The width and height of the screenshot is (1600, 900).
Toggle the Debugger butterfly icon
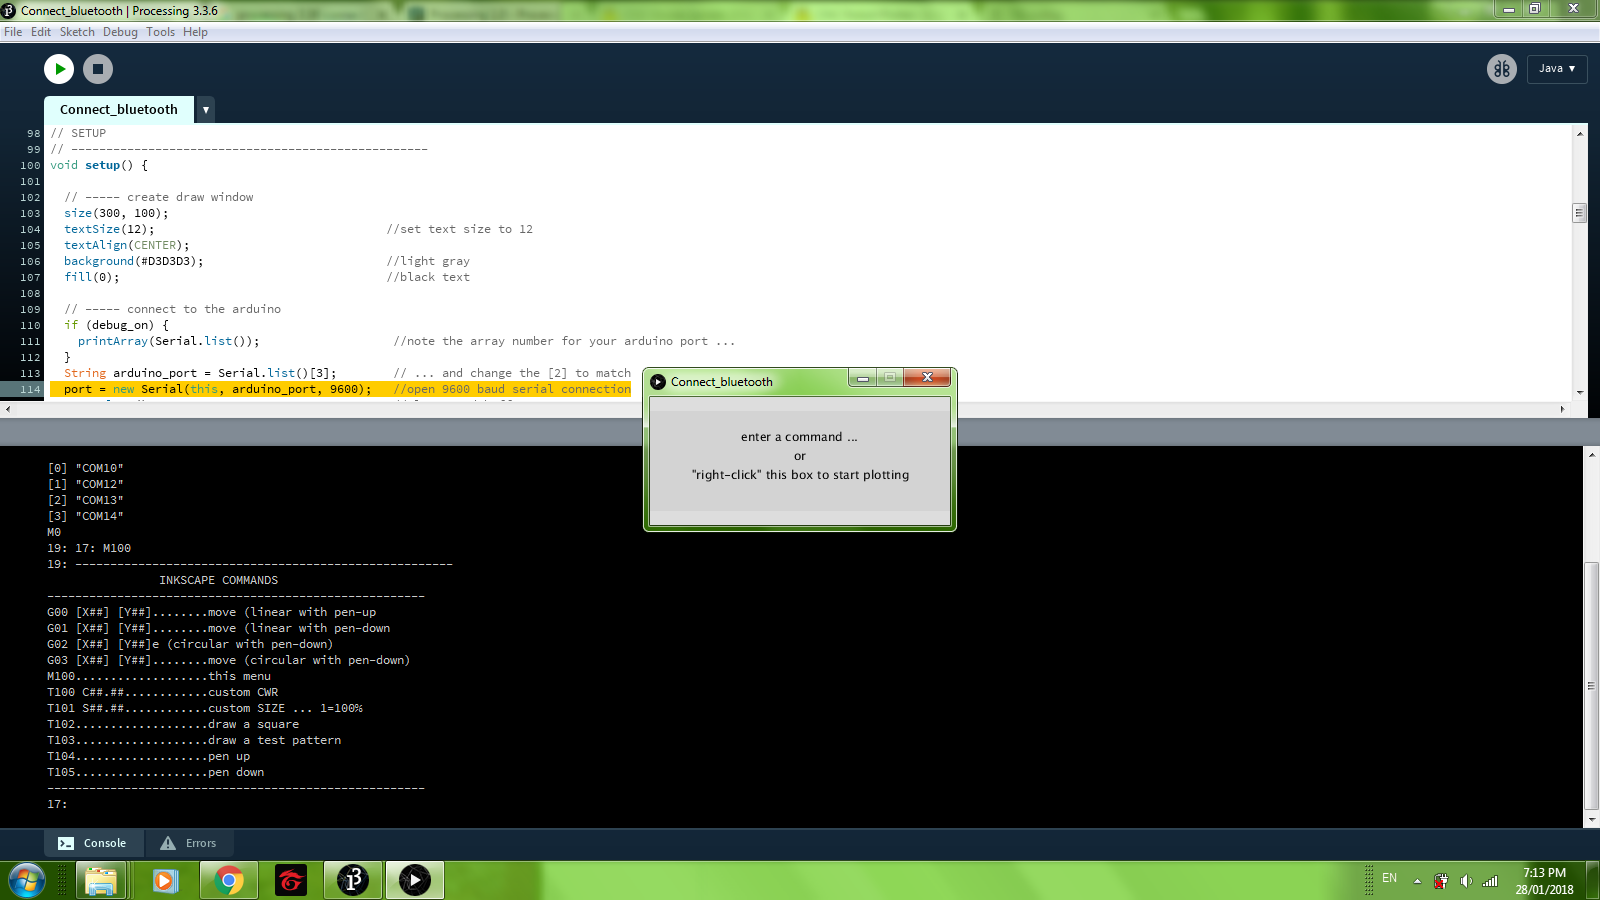(1501, 69)
